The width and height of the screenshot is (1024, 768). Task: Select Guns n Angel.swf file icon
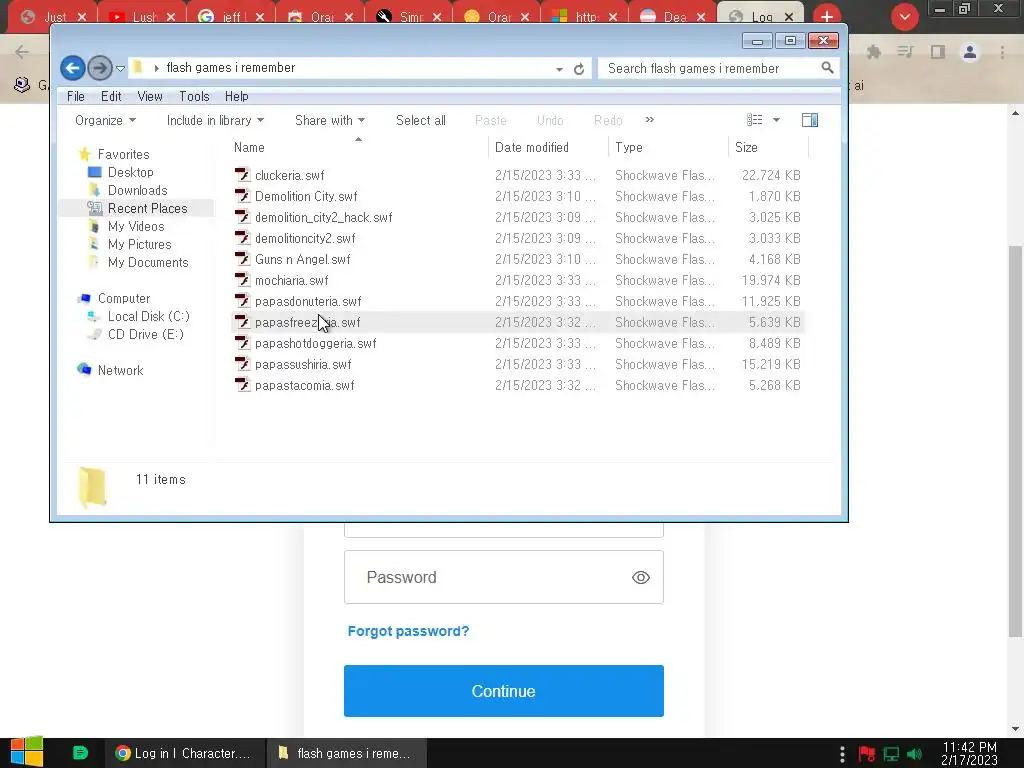(x=242, y=259)
